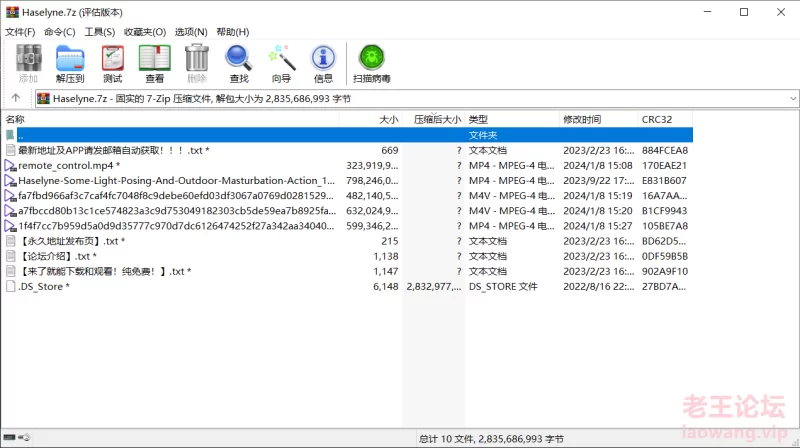Click the archive icon in address bar
This screenshot has height=448, width=800.
43,98
